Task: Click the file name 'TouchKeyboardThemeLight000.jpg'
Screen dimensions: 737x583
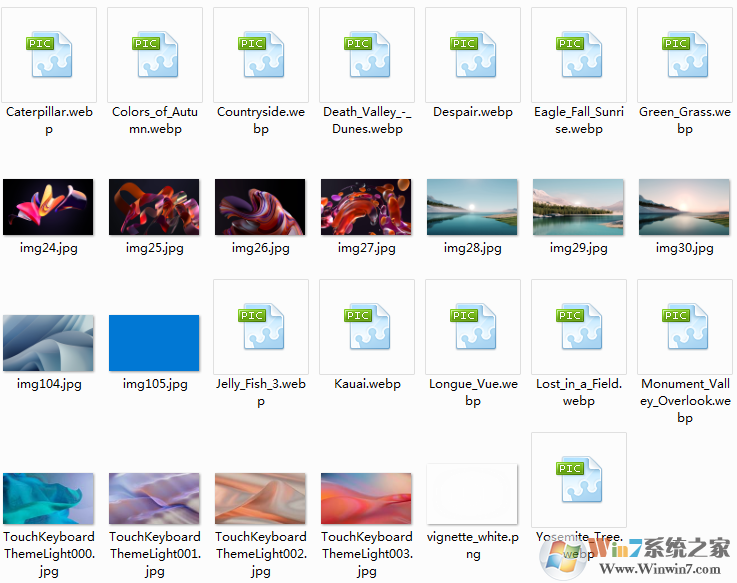Action: coord(49,554)
